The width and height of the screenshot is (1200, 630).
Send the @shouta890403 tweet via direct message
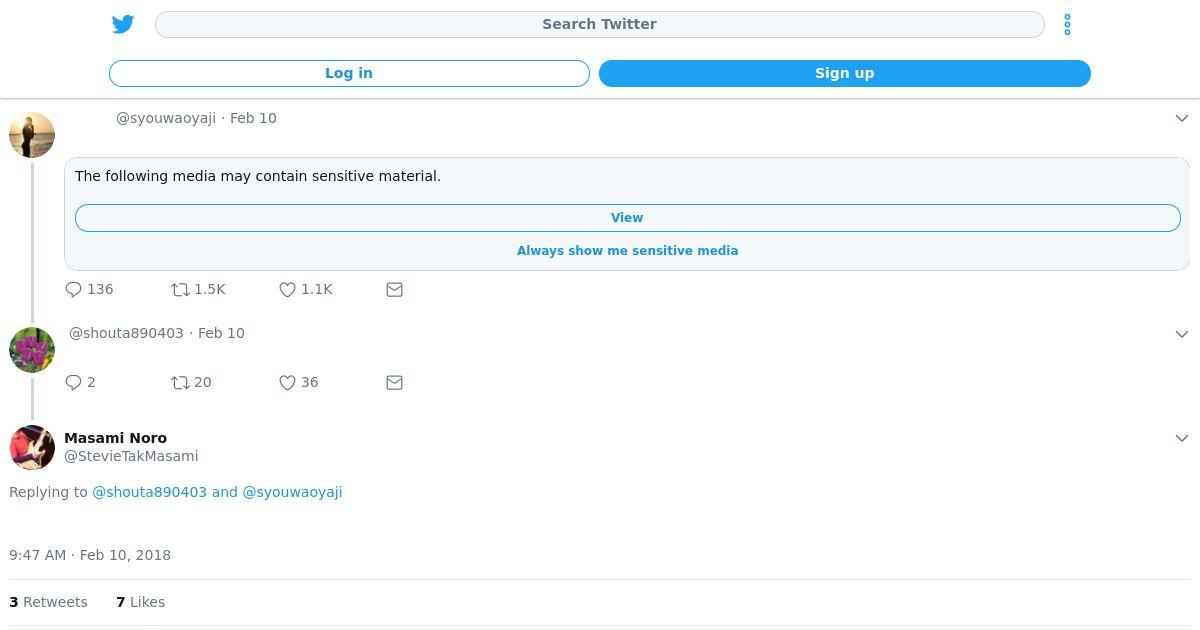point(394,382)
